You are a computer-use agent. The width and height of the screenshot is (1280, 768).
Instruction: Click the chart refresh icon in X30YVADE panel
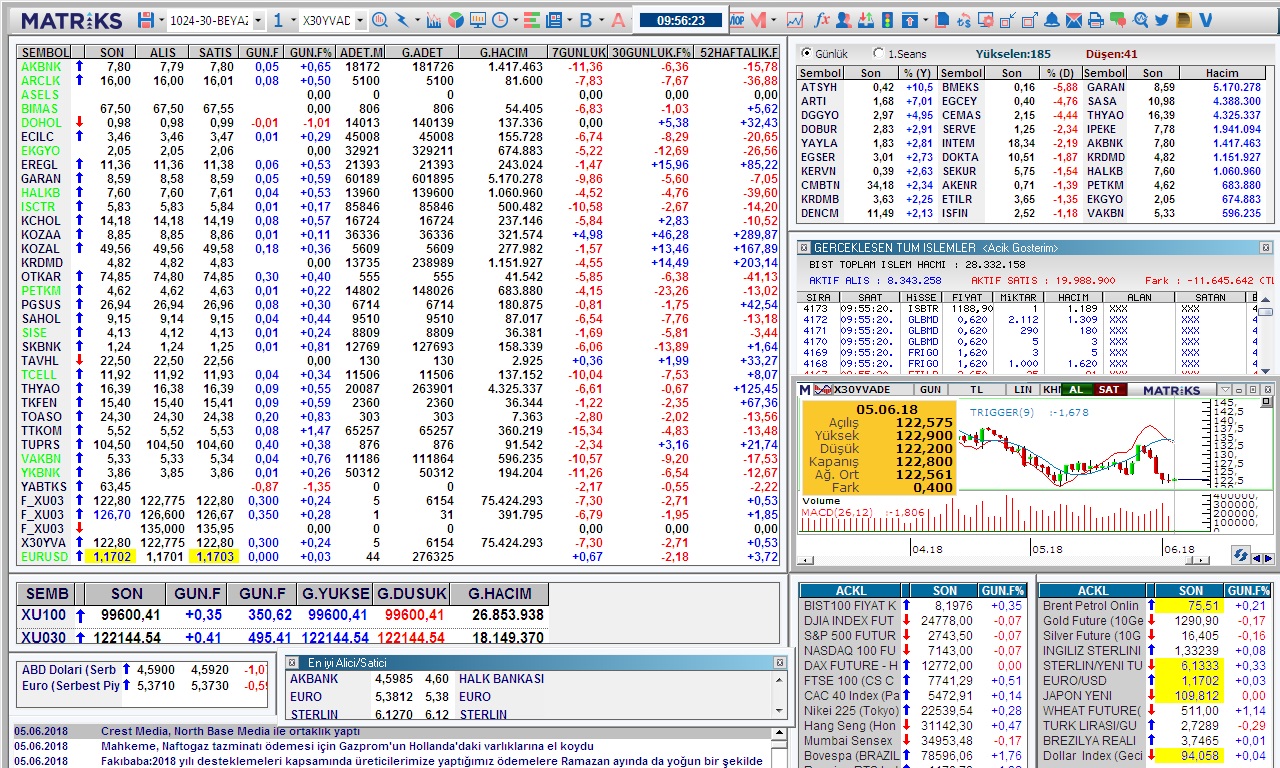(x=1240, y=555)
